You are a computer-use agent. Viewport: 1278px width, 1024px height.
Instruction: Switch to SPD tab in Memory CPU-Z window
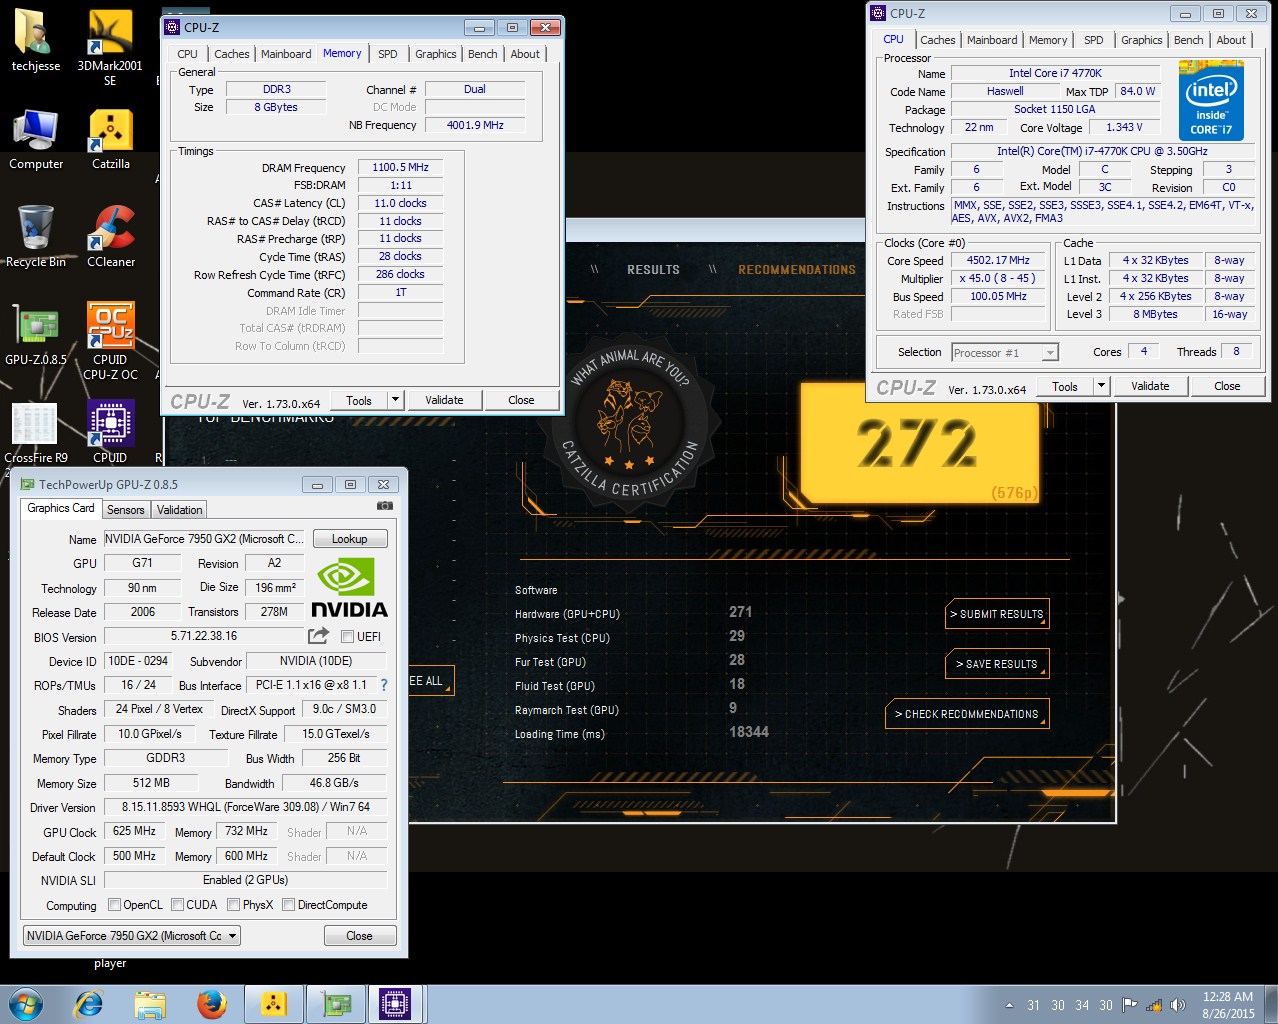pyautogui.click(x=388, y=54)
